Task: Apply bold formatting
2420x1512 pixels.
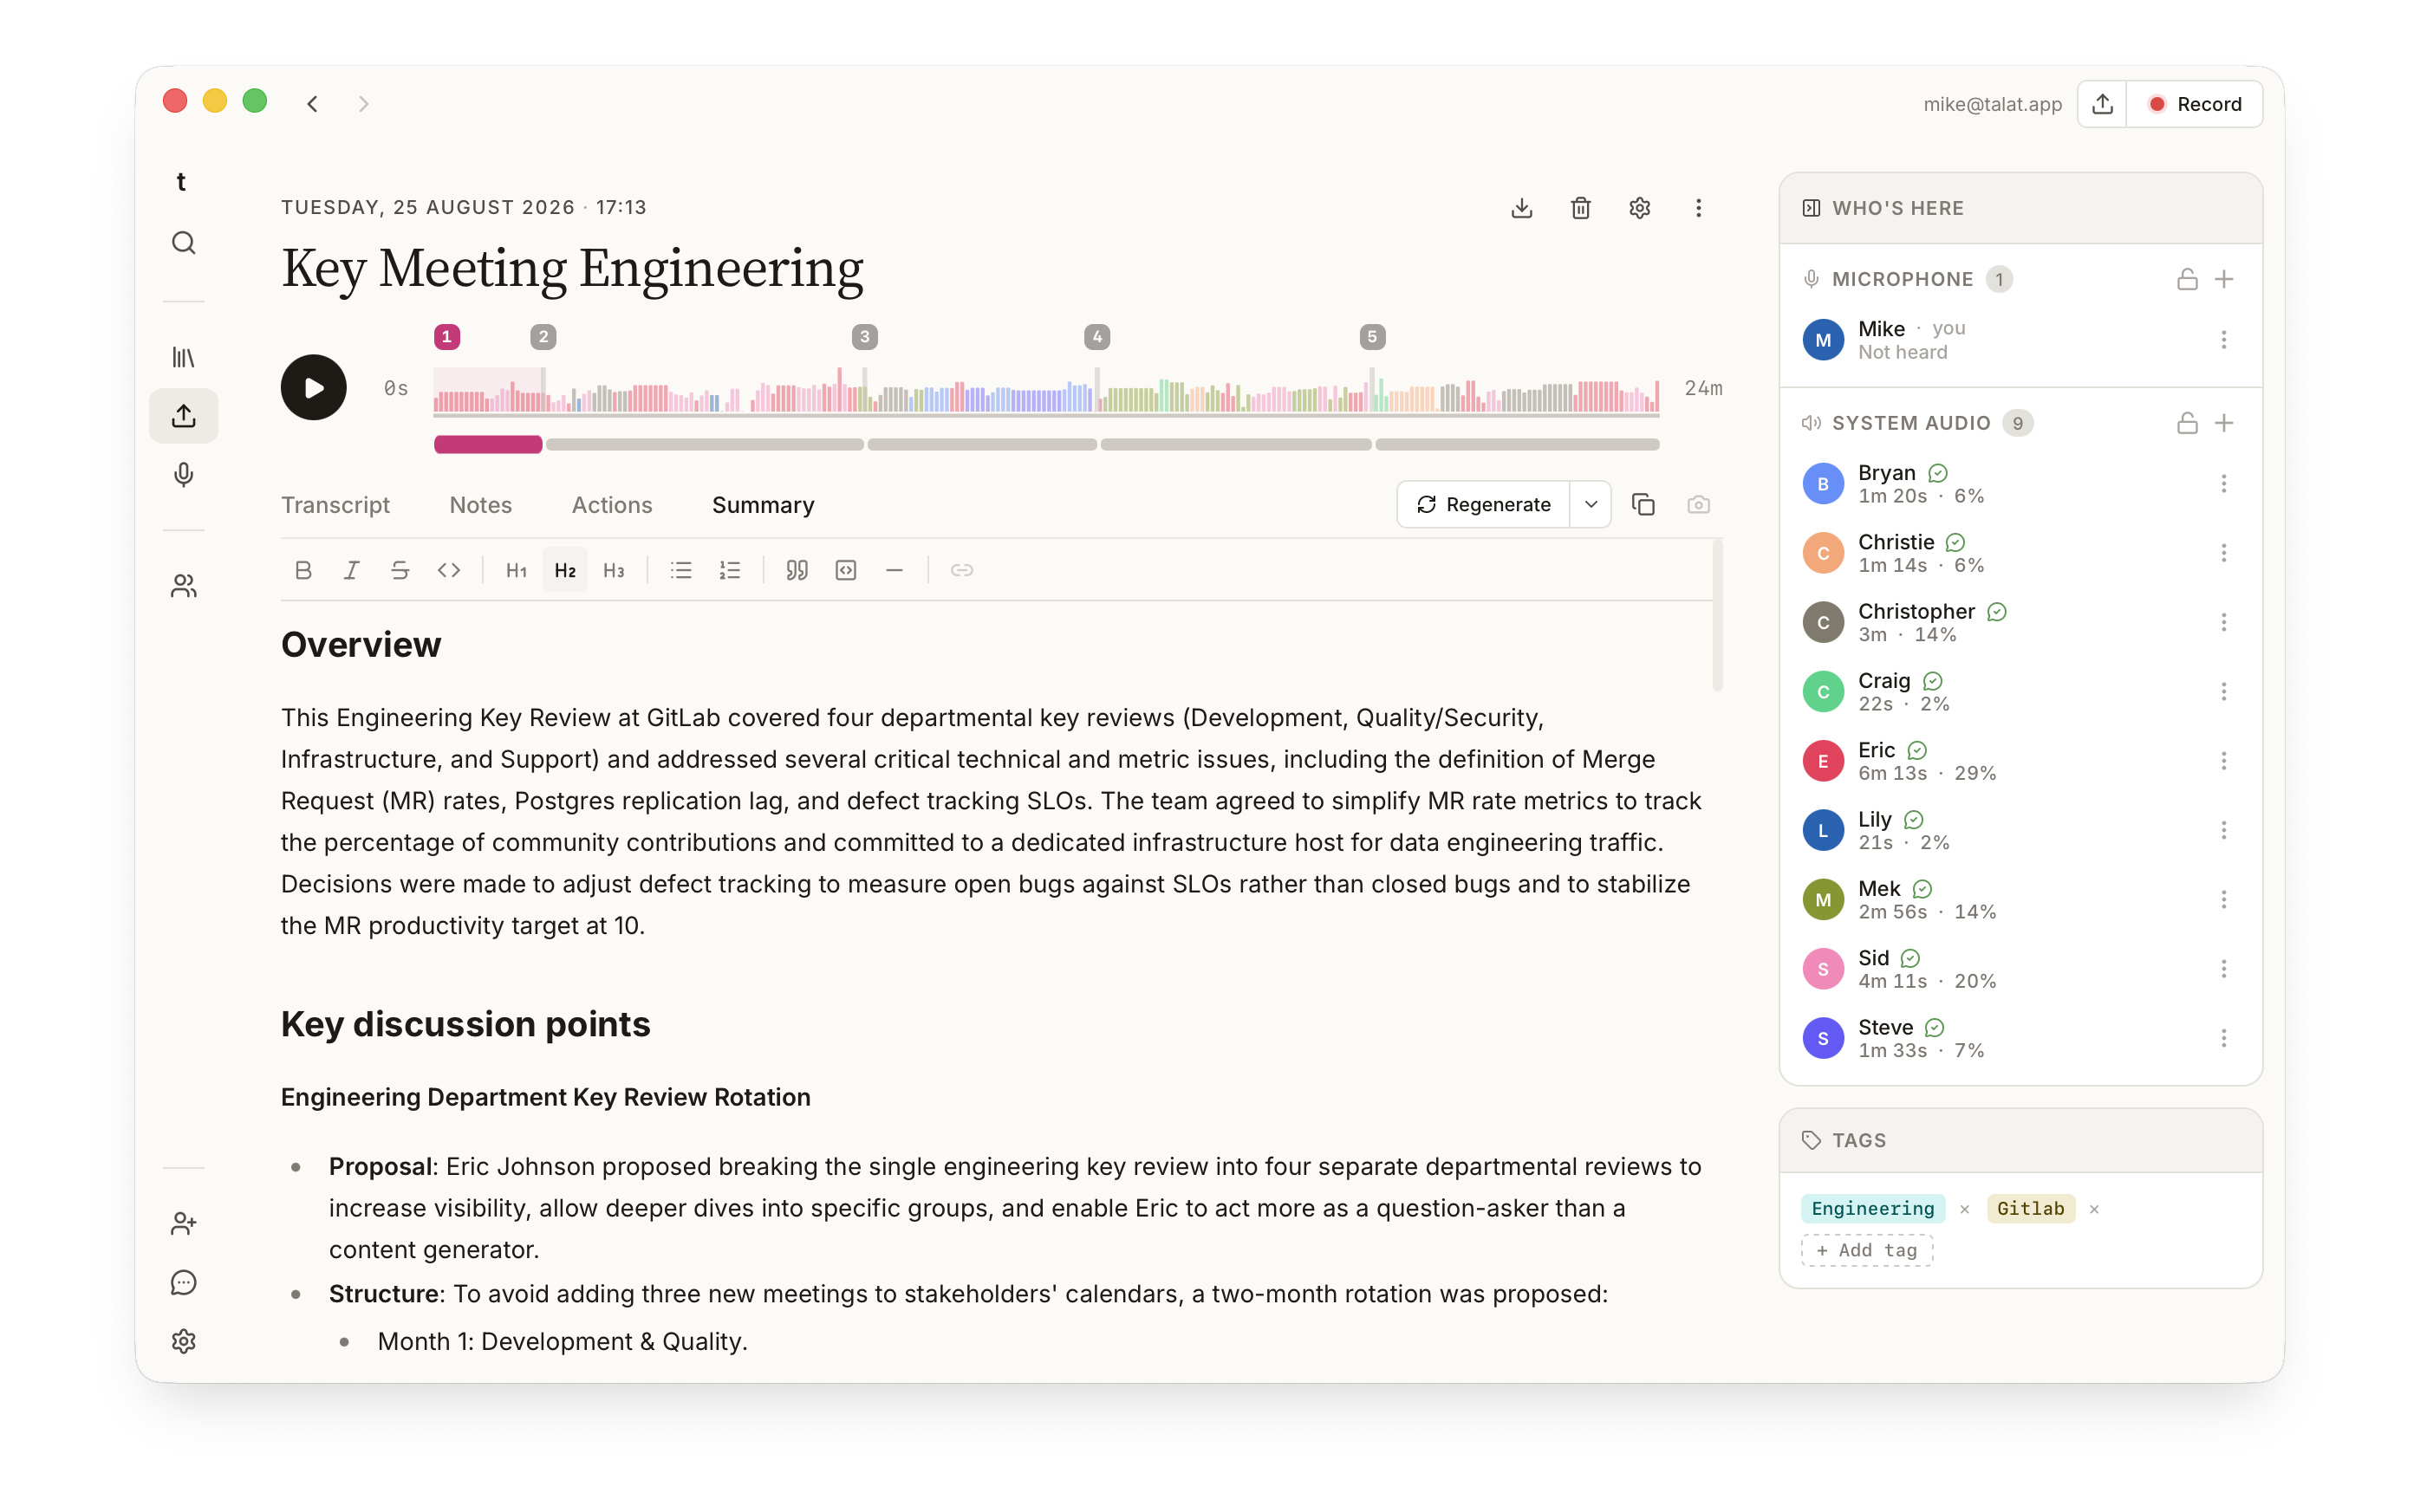Action: (x=303, y=570)
